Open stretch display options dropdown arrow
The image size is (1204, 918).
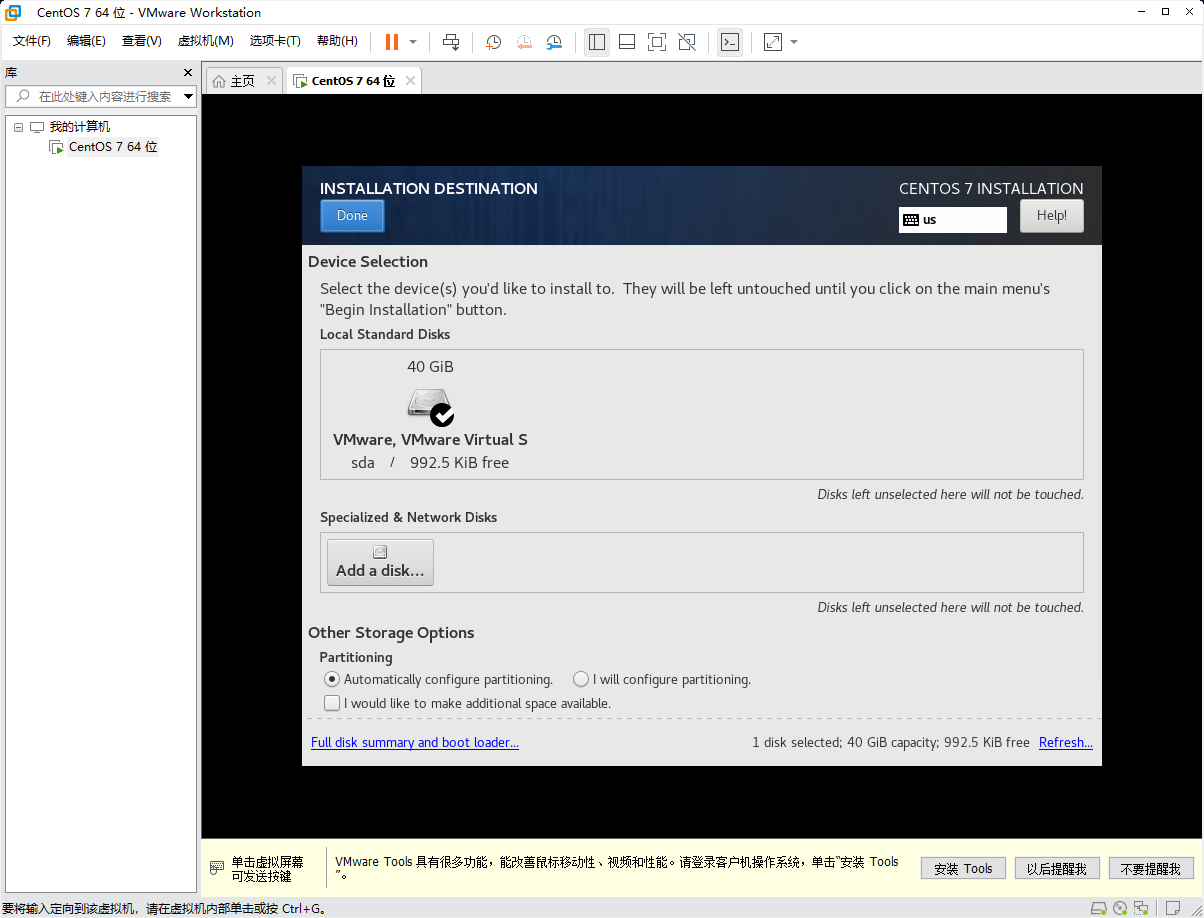click(794, 42)
